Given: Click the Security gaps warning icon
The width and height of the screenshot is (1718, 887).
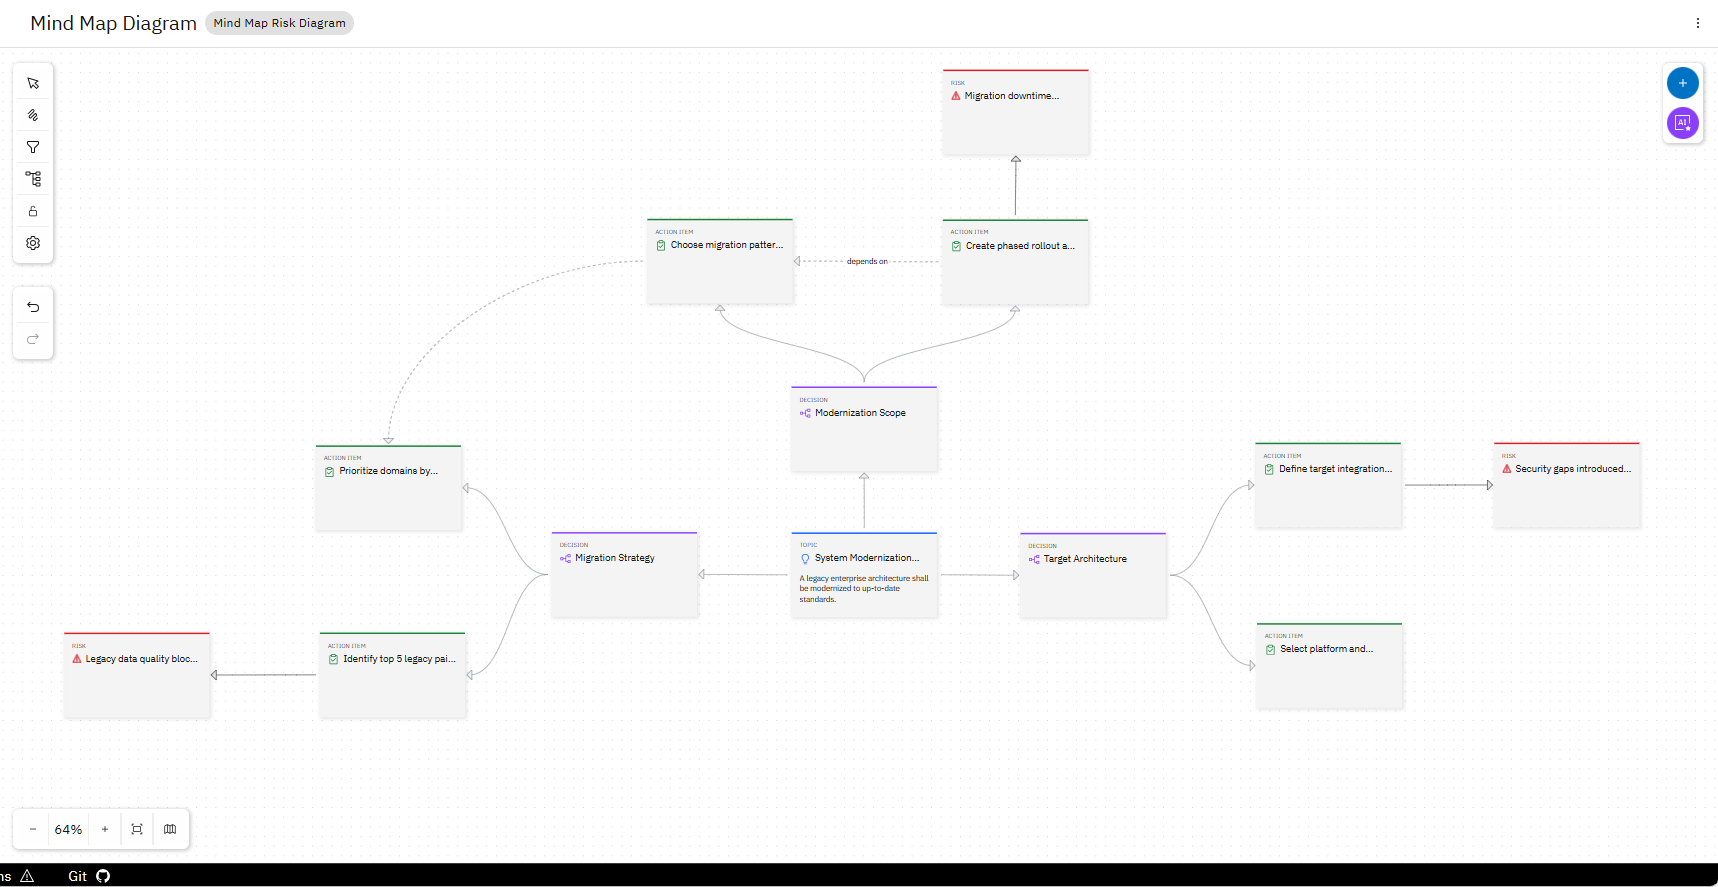Looking at the screenshot, I should (1507, 469).
